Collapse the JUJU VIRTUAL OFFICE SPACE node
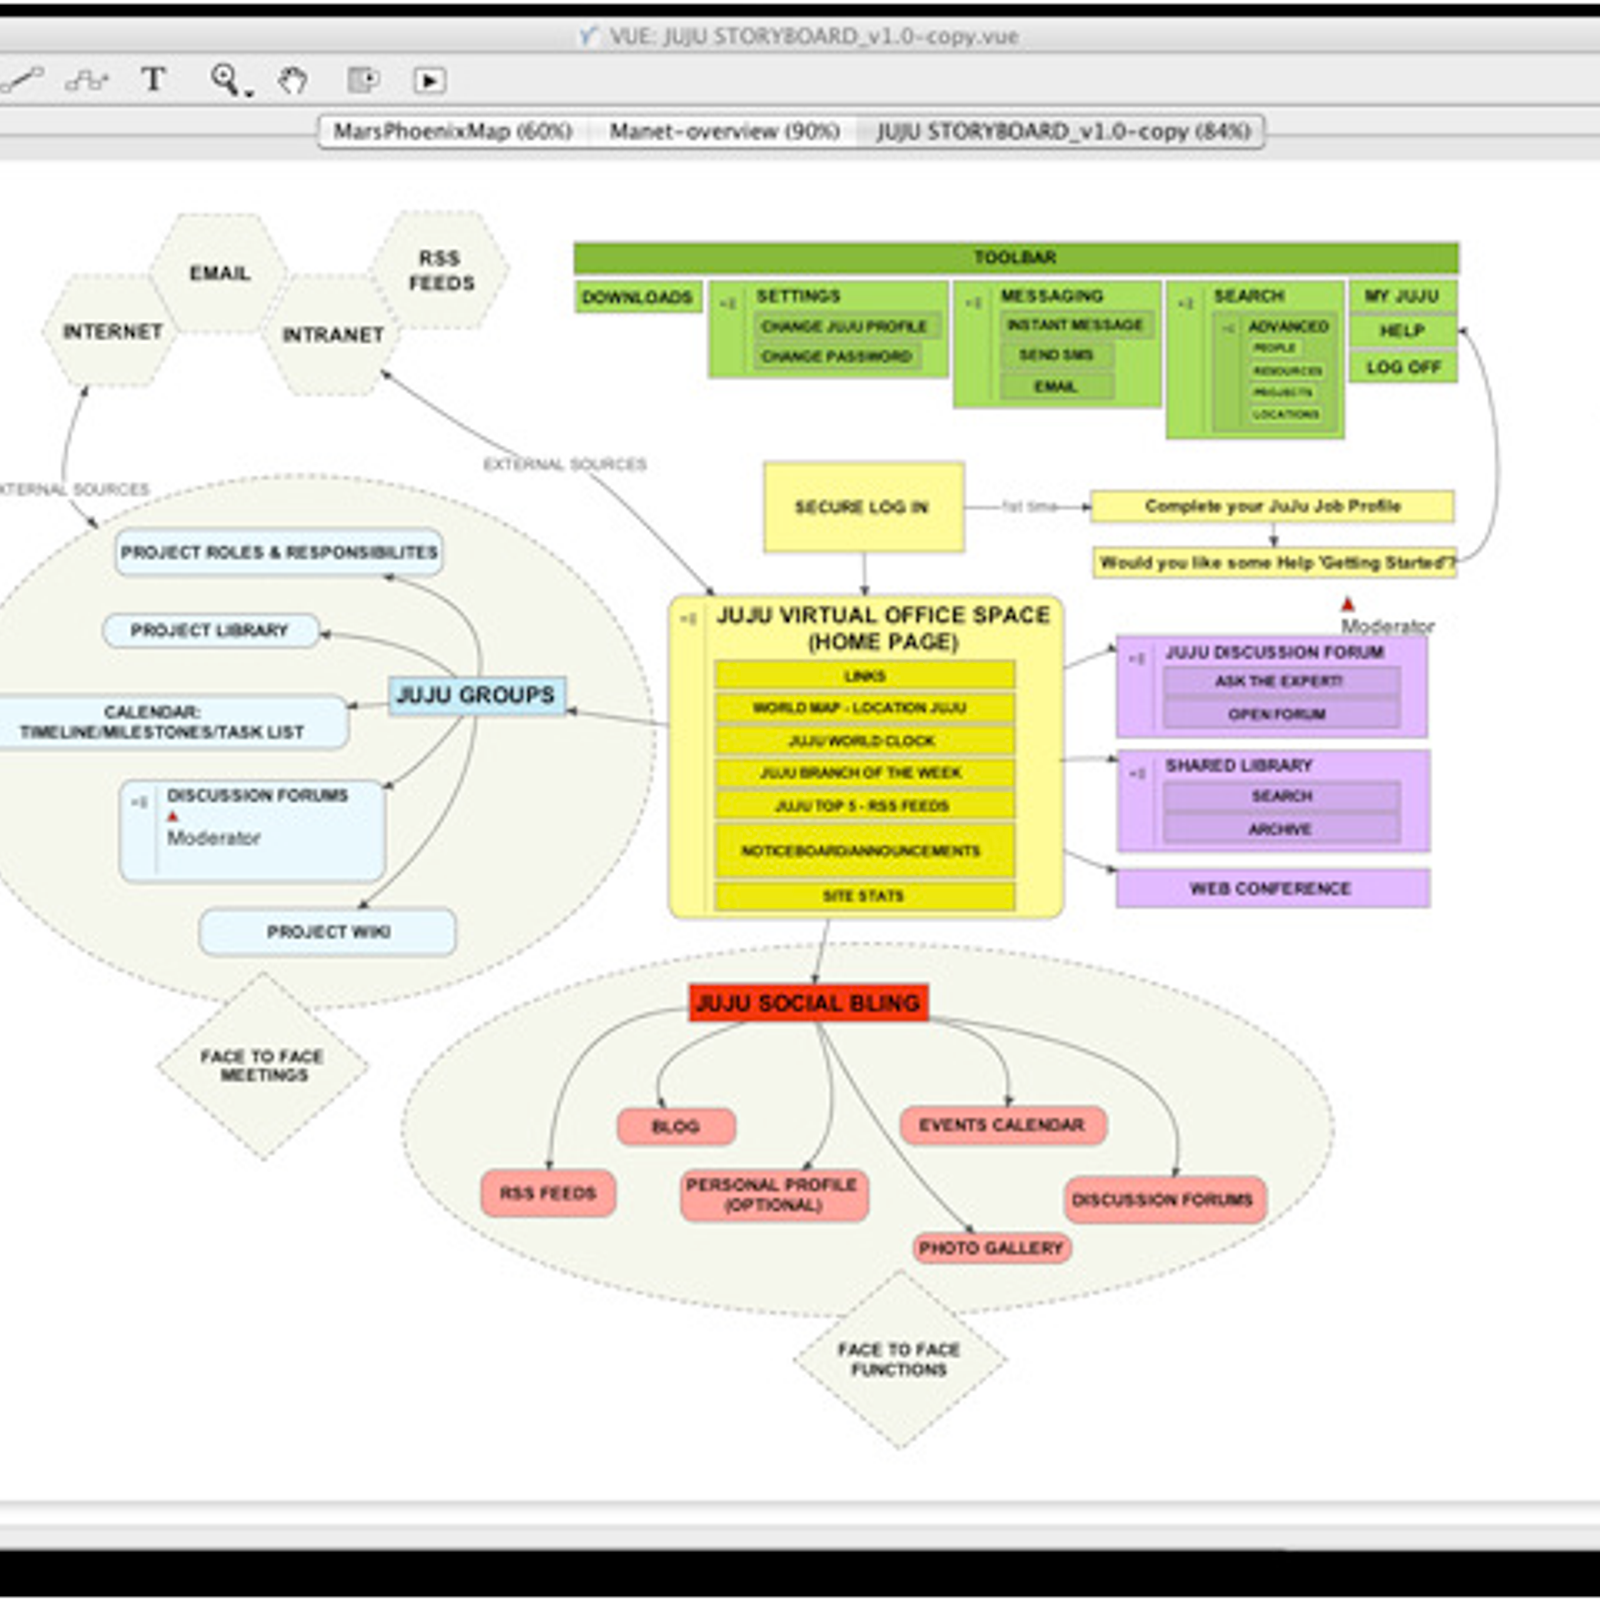 (x=689, y=619)
